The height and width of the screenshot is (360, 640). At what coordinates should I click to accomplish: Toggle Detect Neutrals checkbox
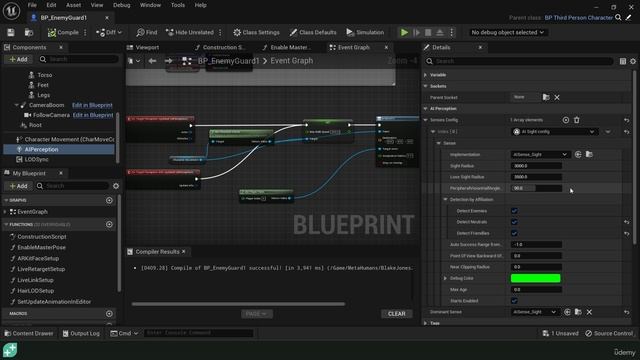(514, 222)
